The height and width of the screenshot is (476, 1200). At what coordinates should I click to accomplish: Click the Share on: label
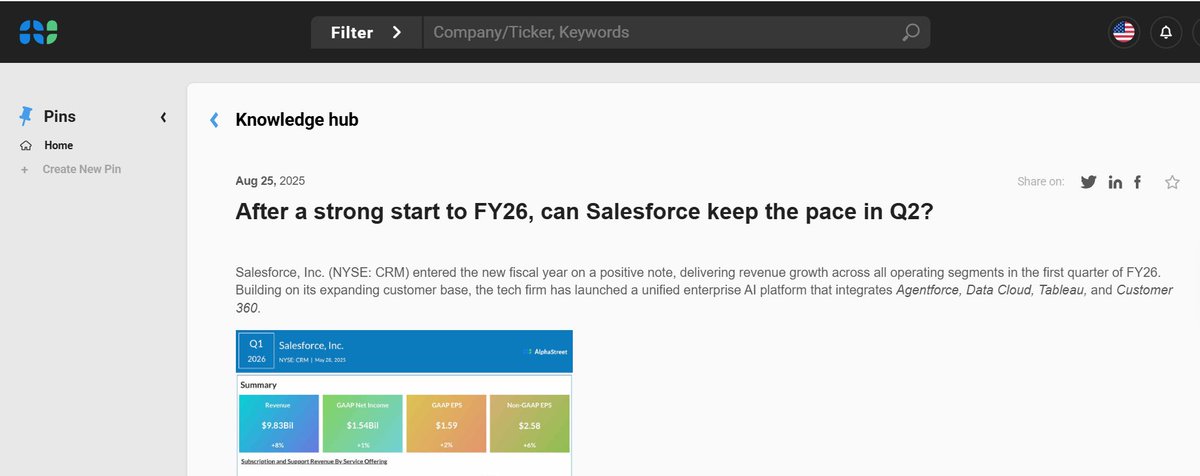pyautogui.click(x=1041, y=182)
